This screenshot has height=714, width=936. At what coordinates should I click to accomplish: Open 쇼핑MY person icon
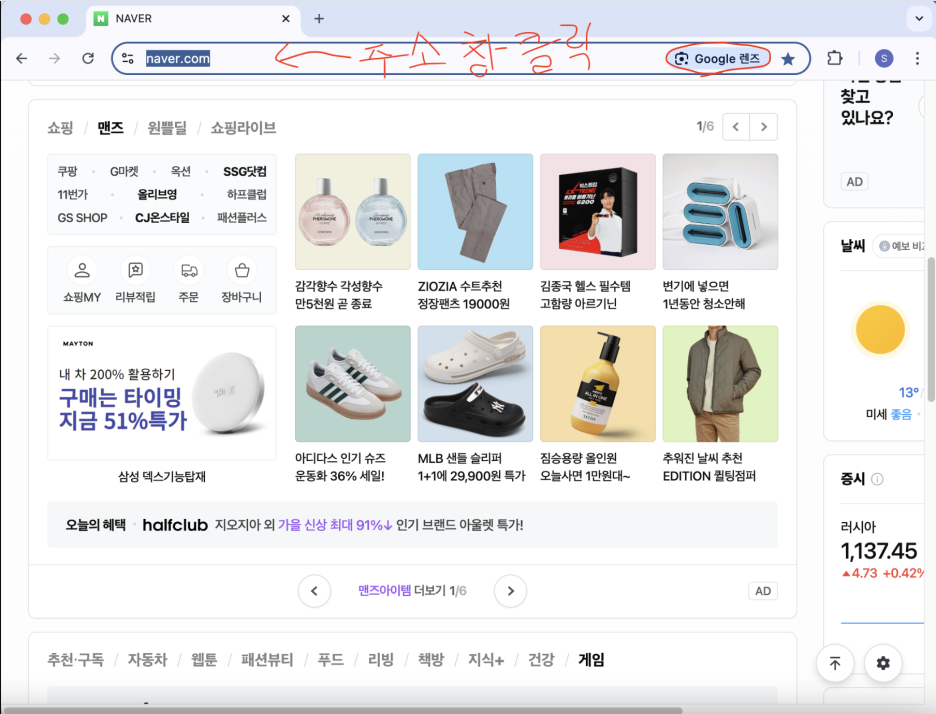pyautogui.click(x=82, y=270)
